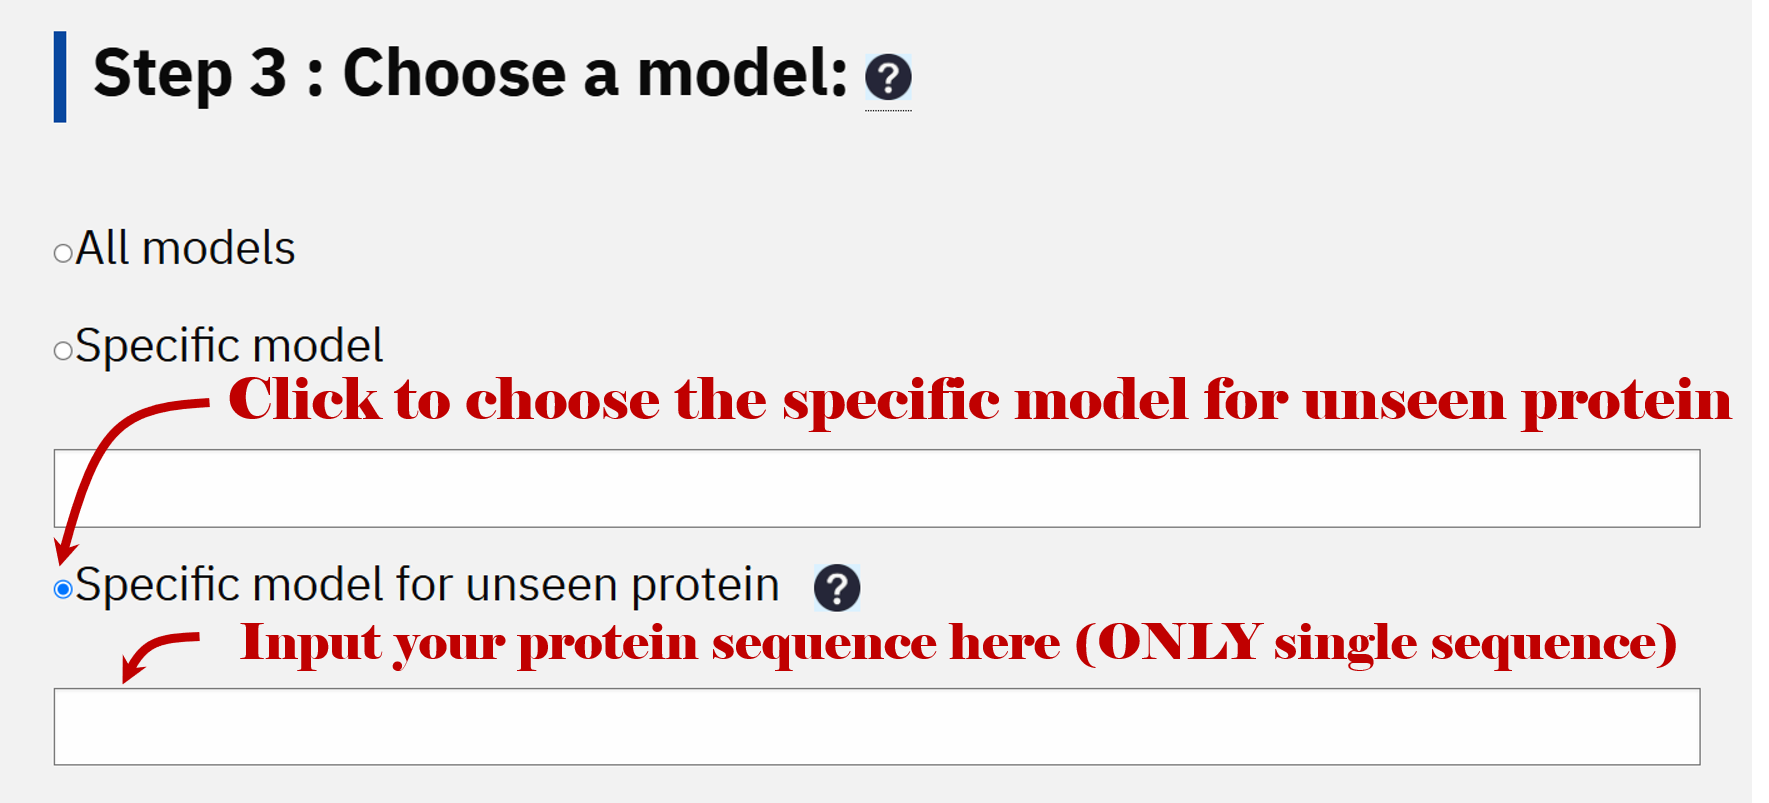Click "Specific model for unseen protein" label
Screen dimensions: 1769x803
(427, 585)
